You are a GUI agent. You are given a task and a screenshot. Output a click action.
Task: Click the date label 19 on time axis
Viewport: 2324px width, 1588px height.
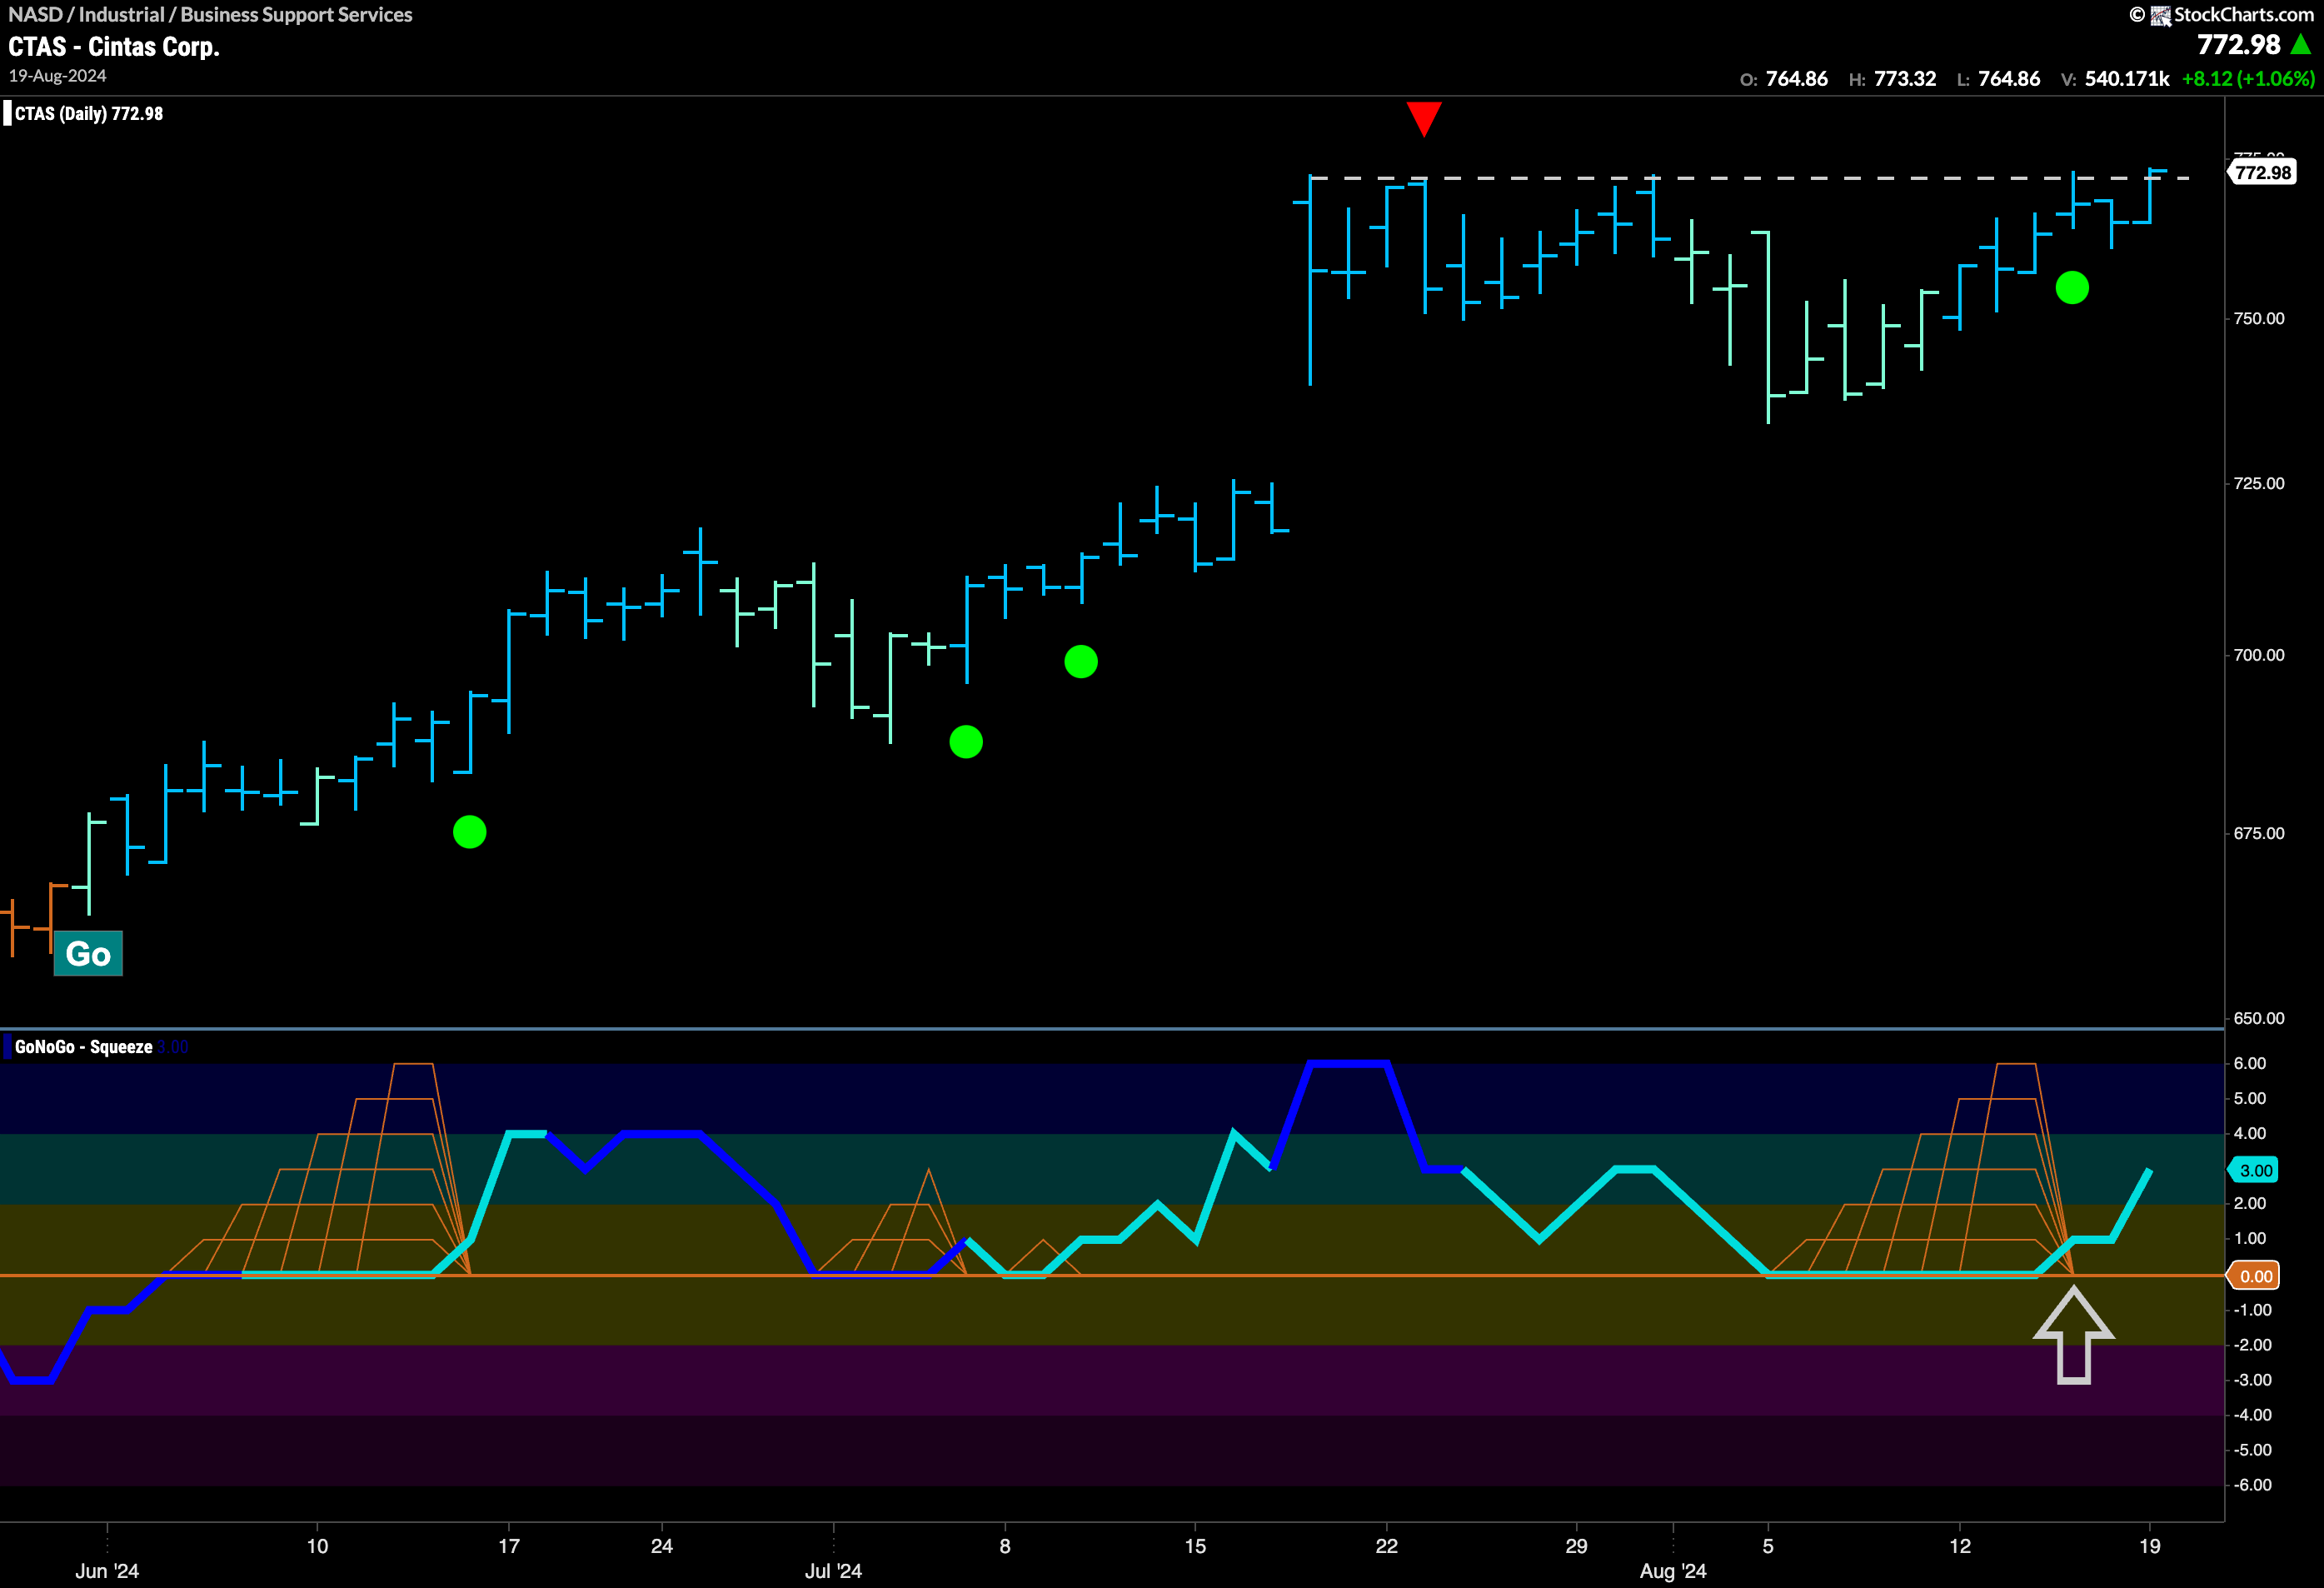[x=2149, y=1546]
